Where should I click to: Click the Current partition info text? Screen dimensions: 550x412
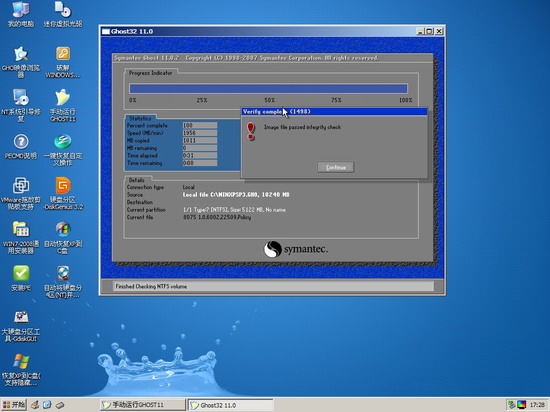pos(234,210)
